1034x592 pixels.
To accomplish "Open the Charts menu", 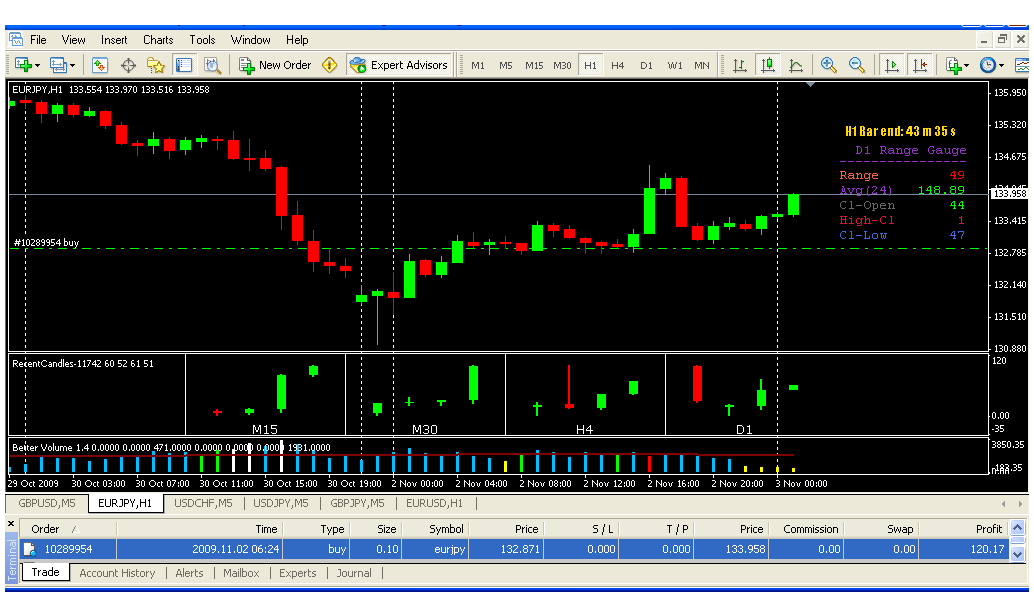I will point(158,40).
